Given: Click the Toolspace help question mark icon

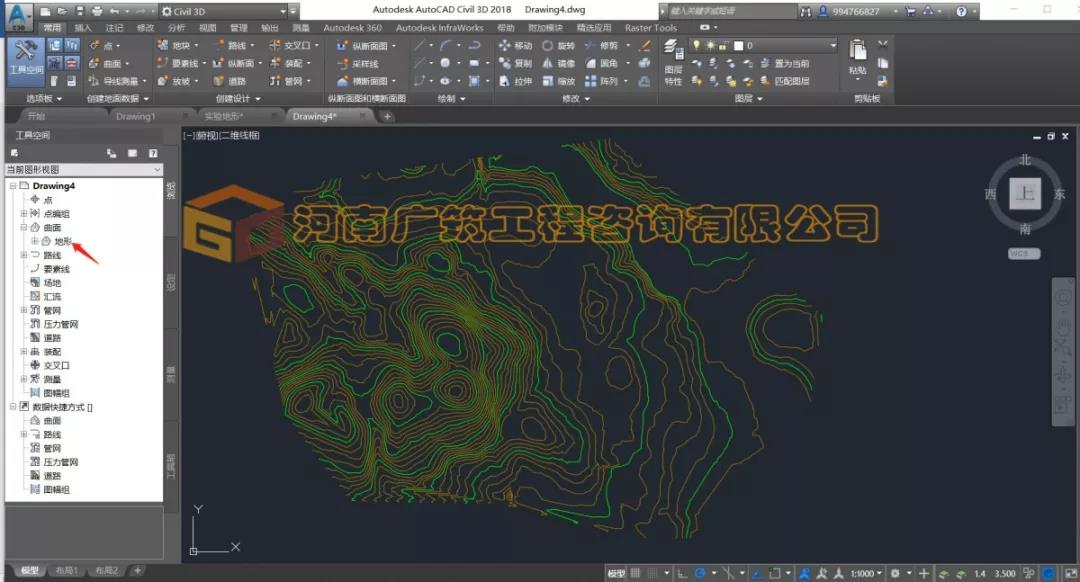Looking at the screenshot, I should (153, 153).
